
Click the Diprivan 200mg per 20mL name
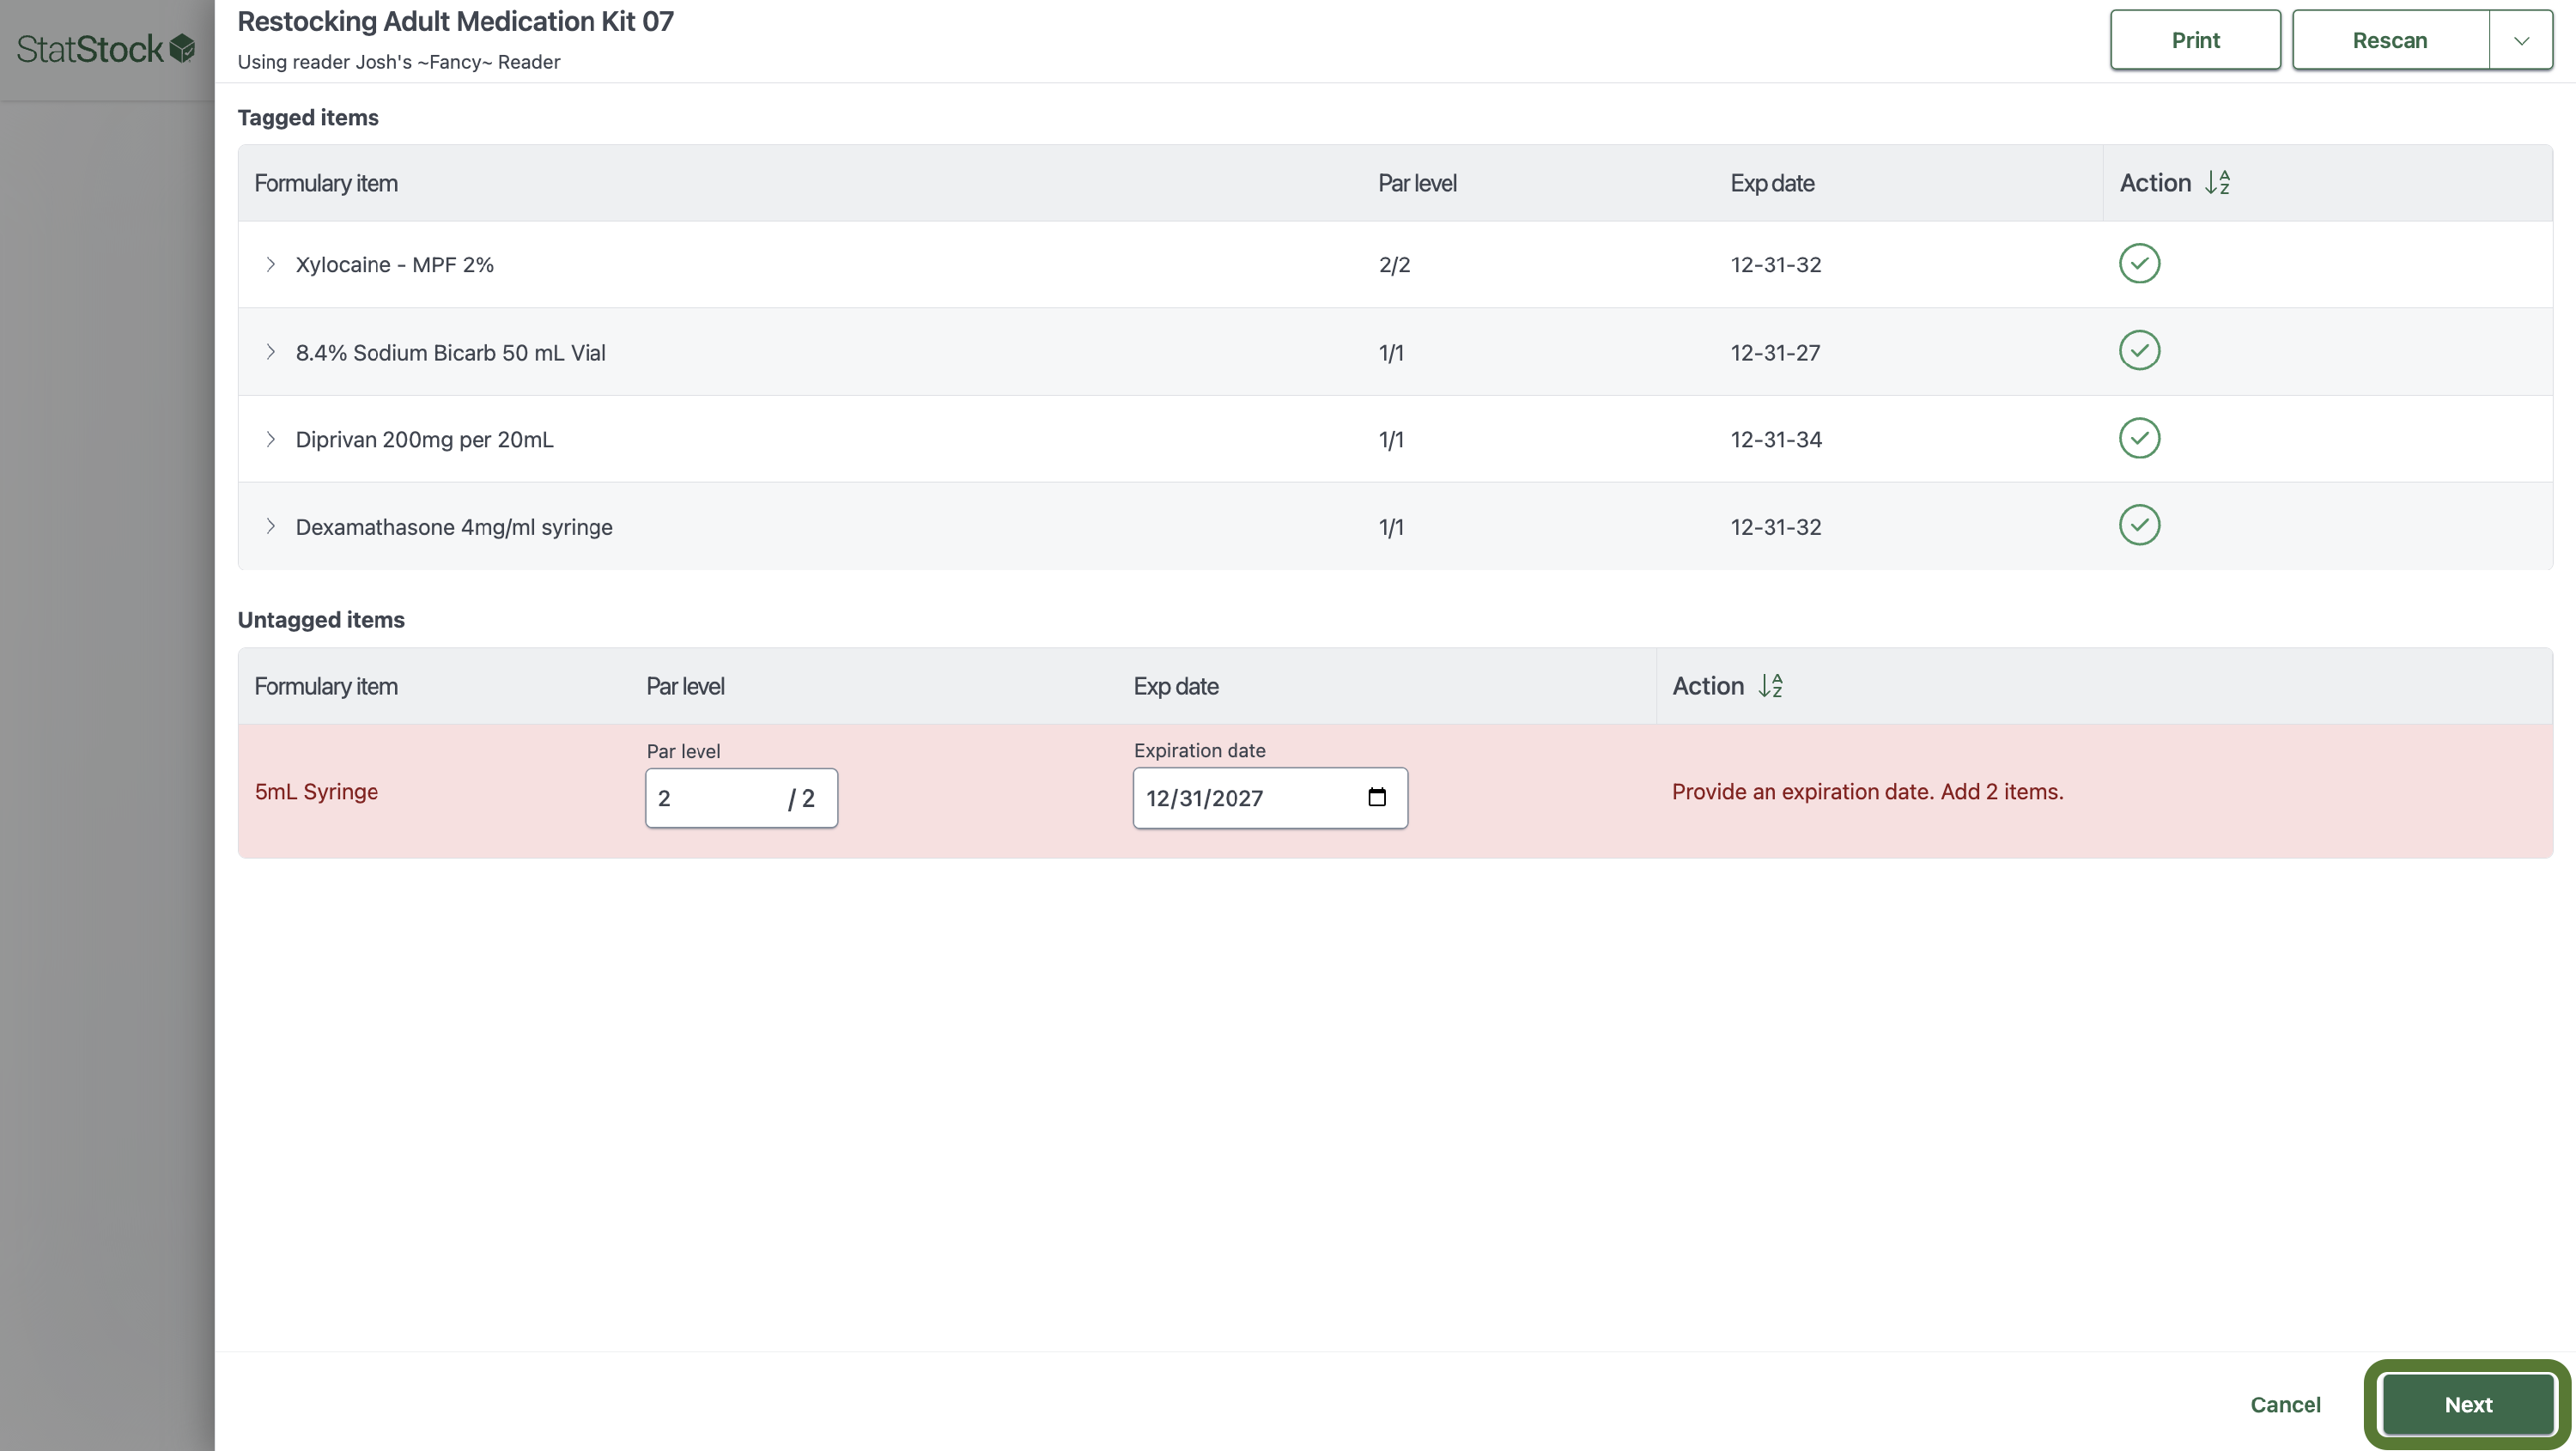(424, 439)
